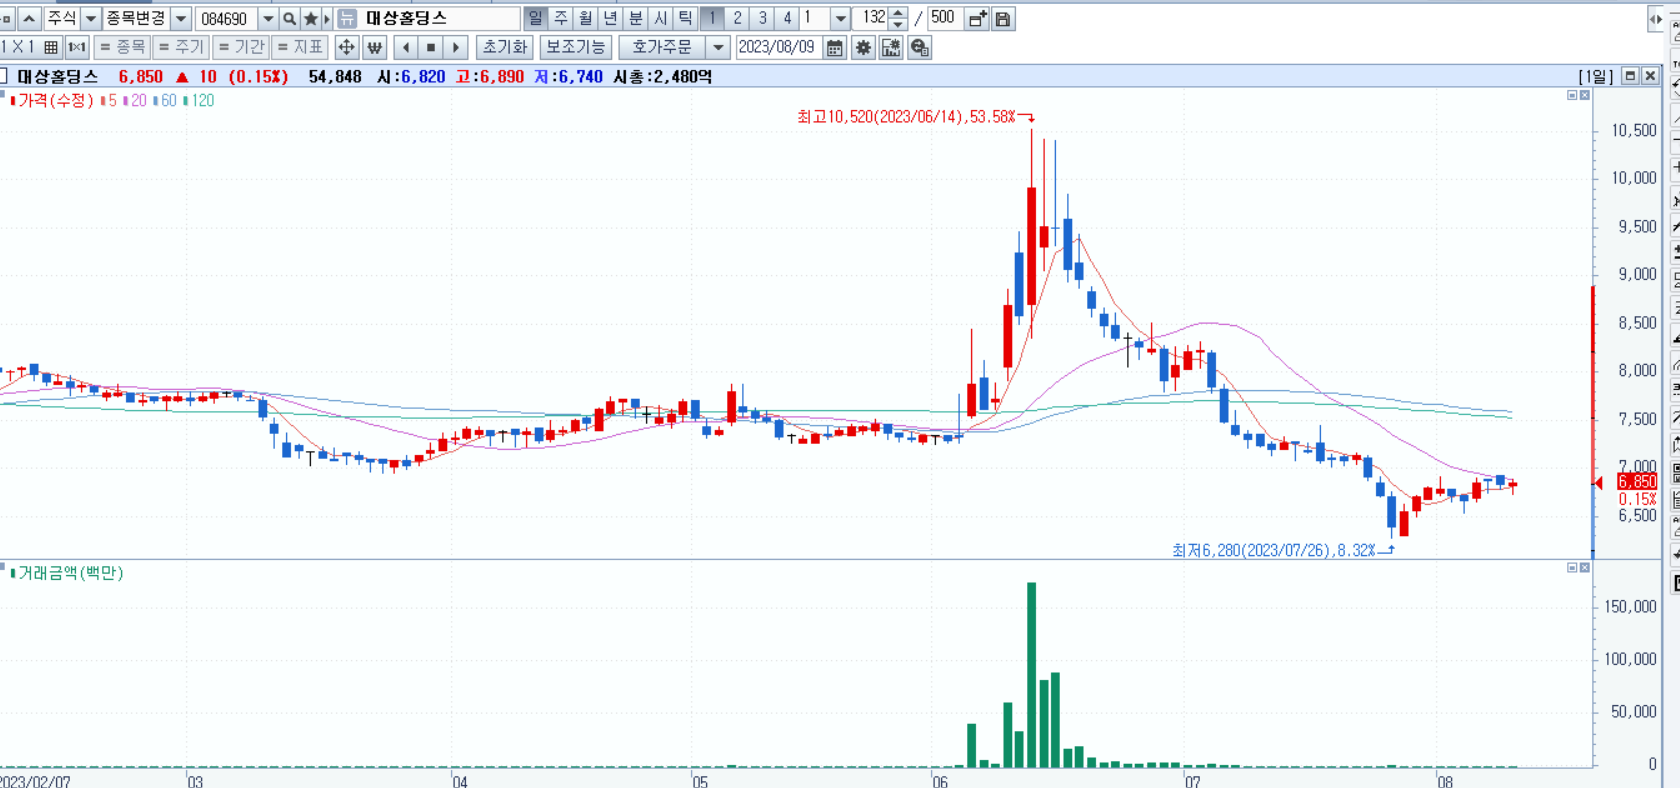Click the crosshair move tool icon
Viewport: 1680px width, 788px height.
[346, 47]
